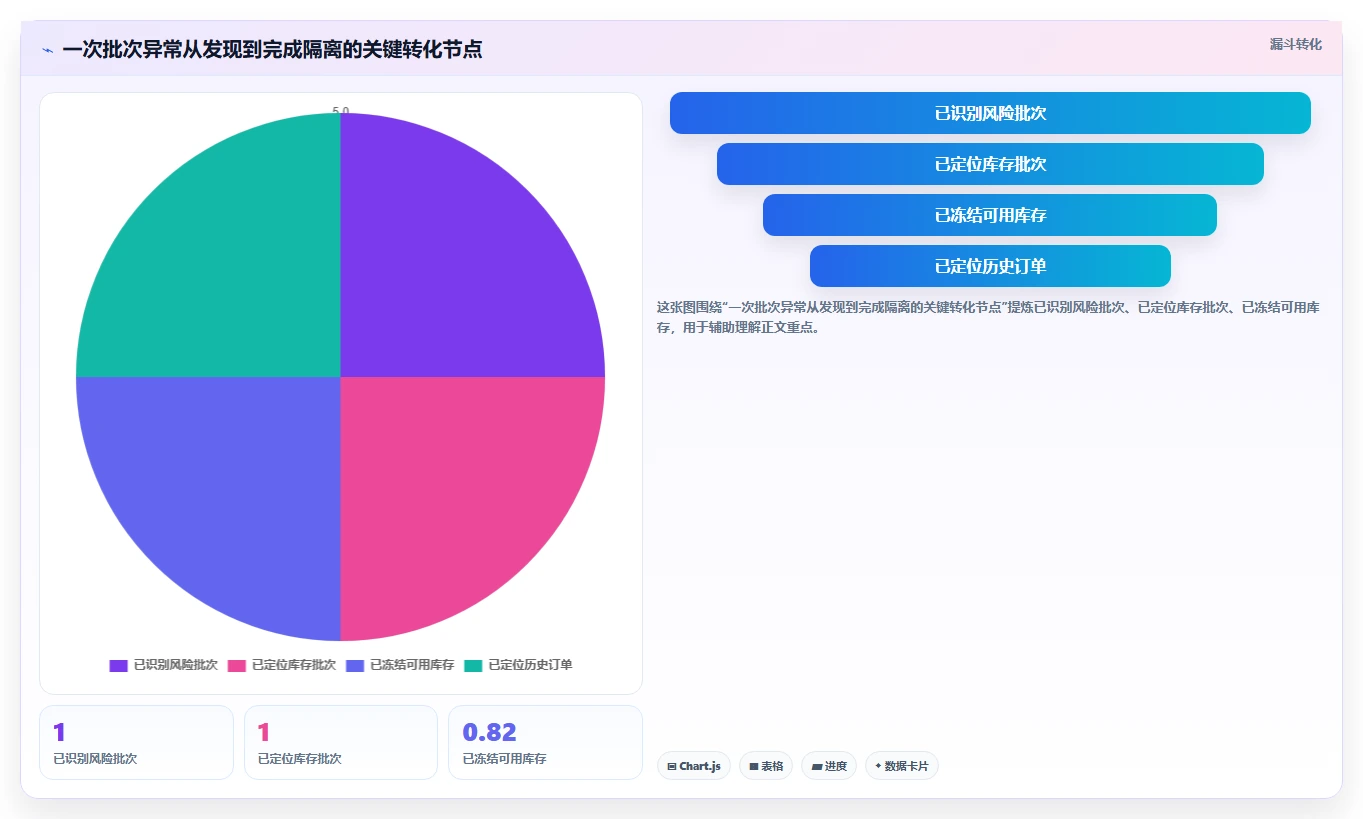The image size is (1363, 819).
Task: Select the 已定位历史订单 funnel bar
Action: 990,266
